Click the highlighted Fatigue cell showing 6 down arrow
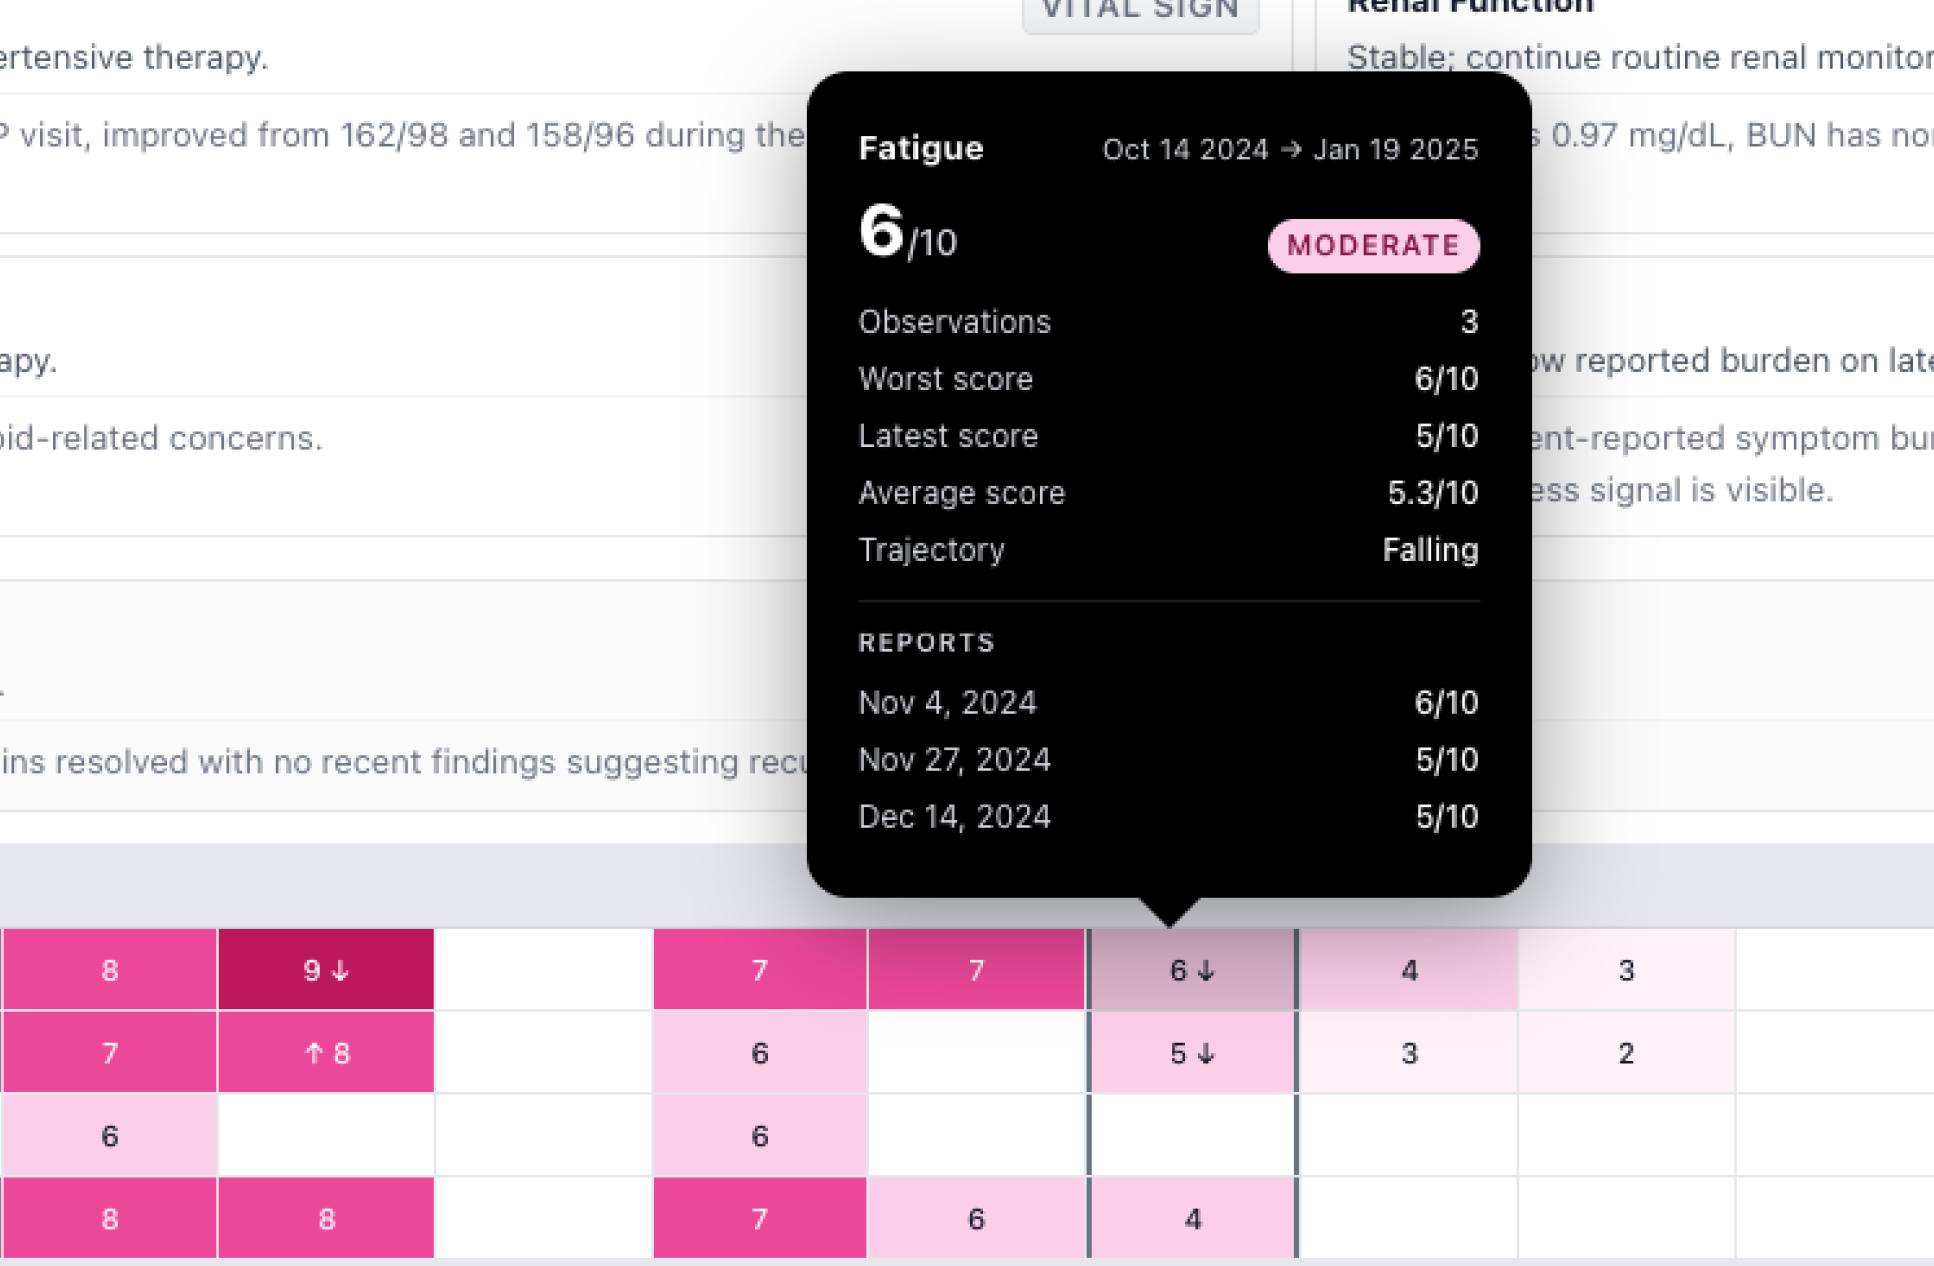The image size is (1934, 1266). (x=1192, y=970)
